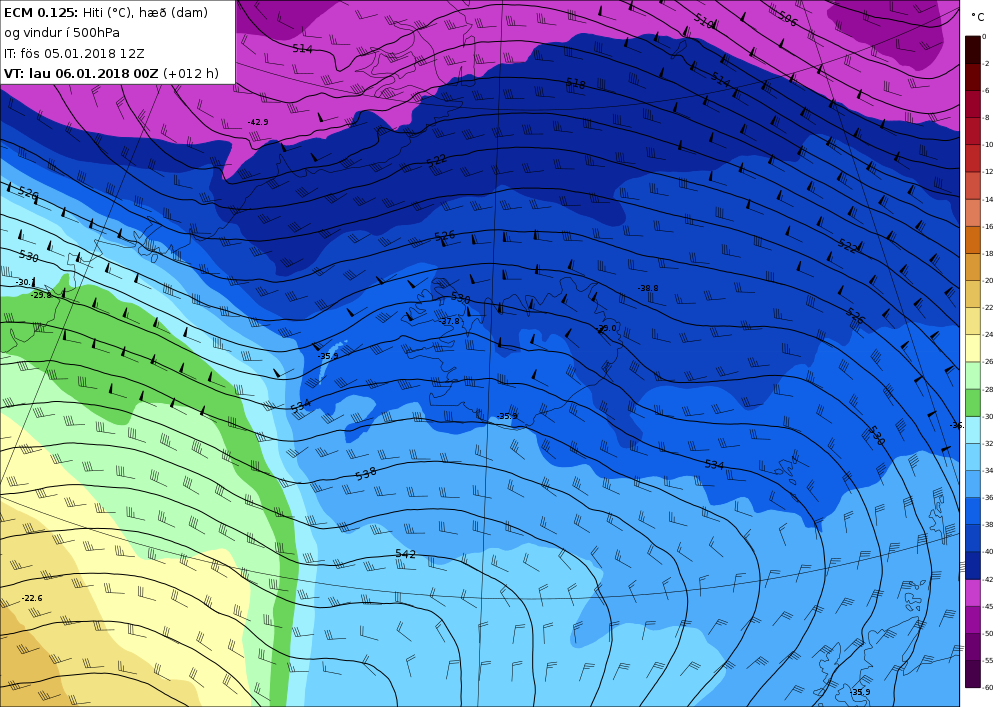Select the blue legend swatch between -36 and -38
Screen dimensions: 1000x707
973,511
